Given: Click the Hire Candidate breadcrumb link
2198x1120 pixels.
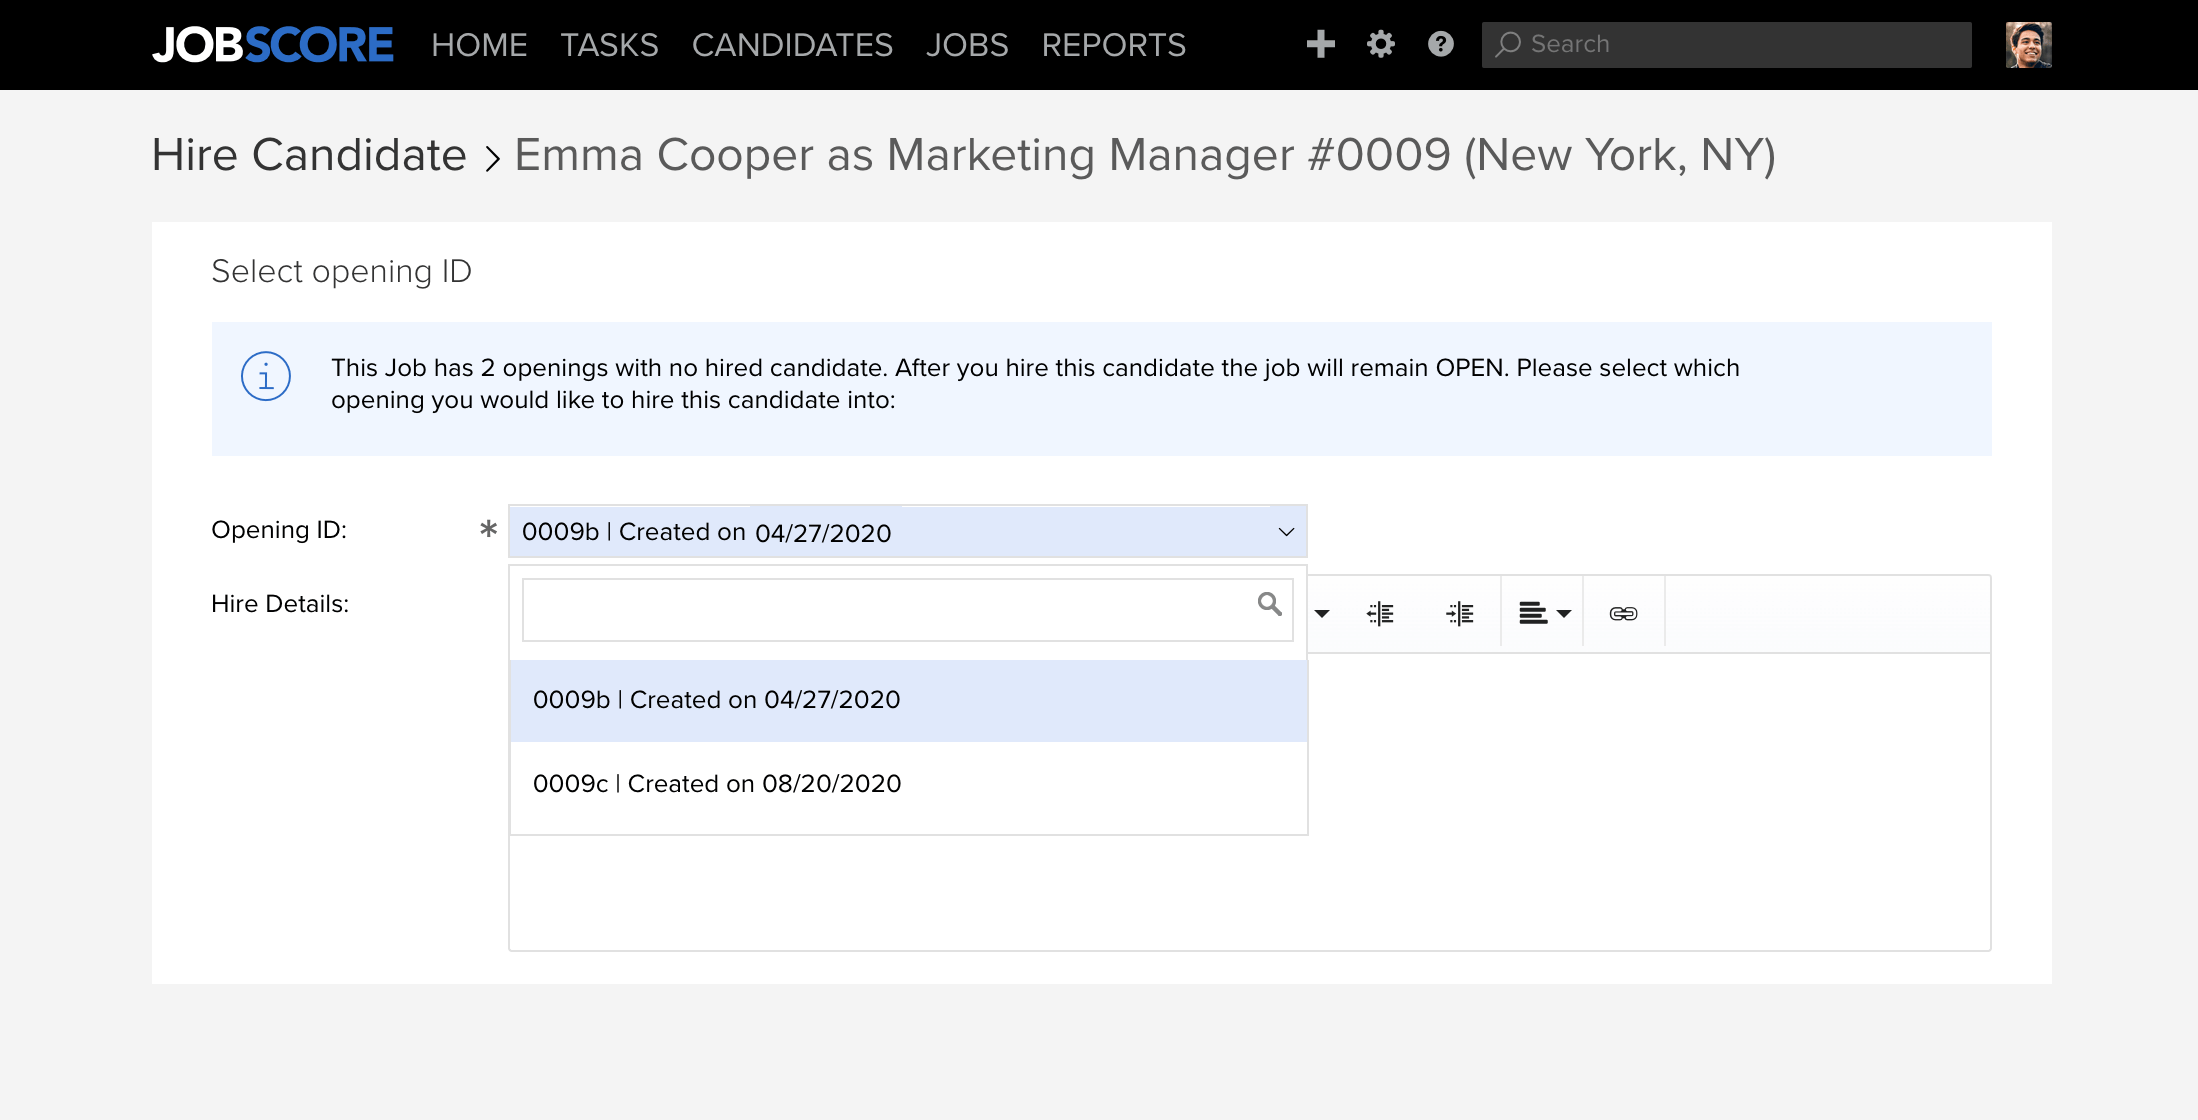Looking at the screenshot, I should point(309,155).
